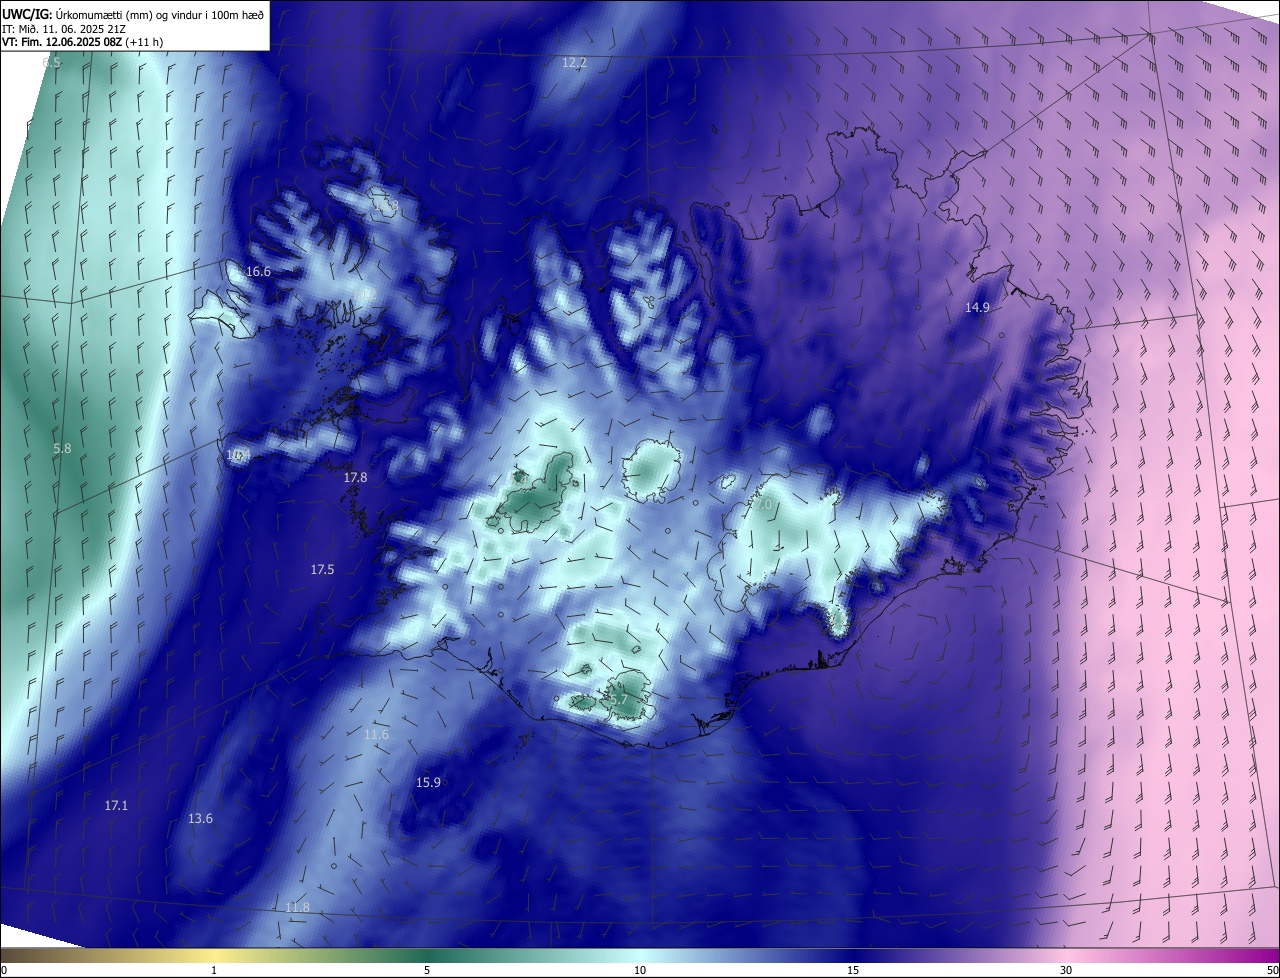Click the colorbar tick label 30
This screenshot has height=978, width=1280.
1066,970
